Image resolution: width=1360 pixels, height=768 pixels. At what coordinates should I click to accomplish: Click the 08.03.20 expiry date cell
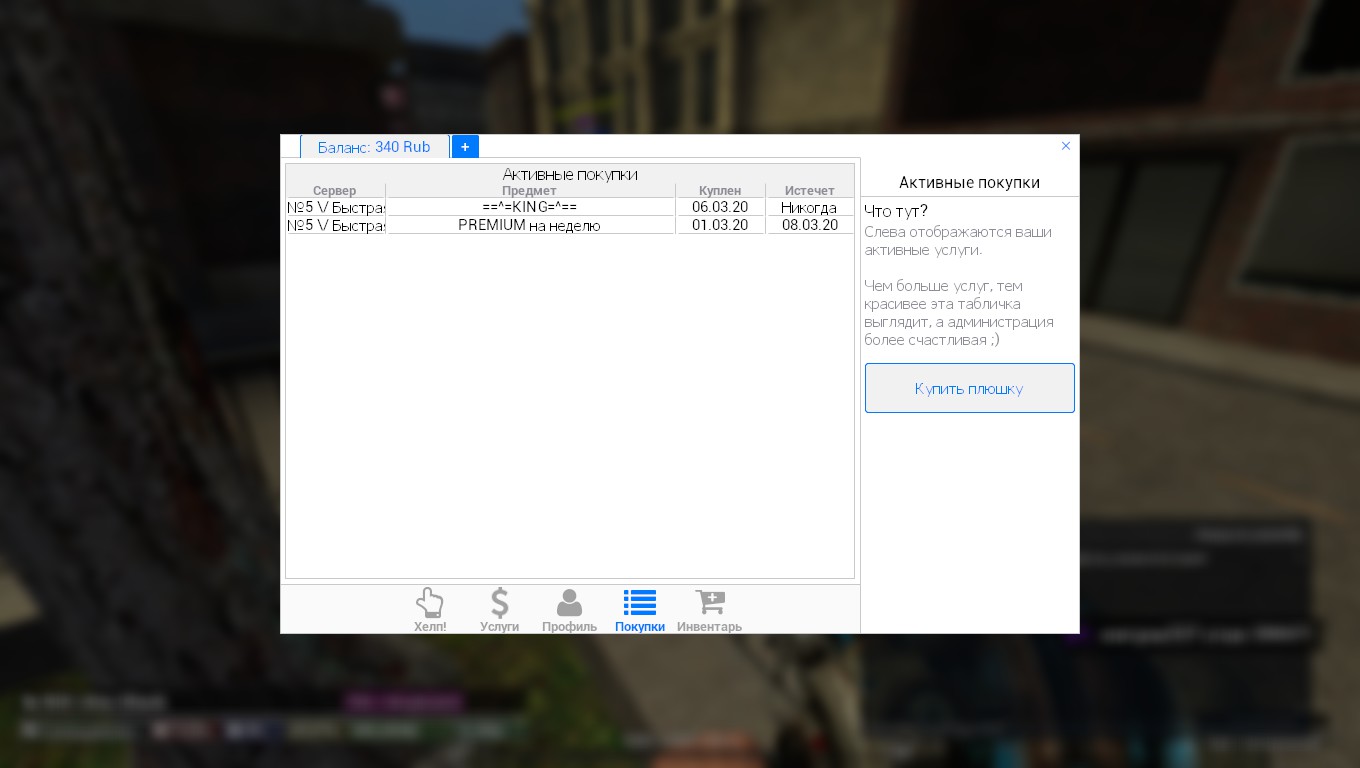pyautogui.click(x=809, y=226)
